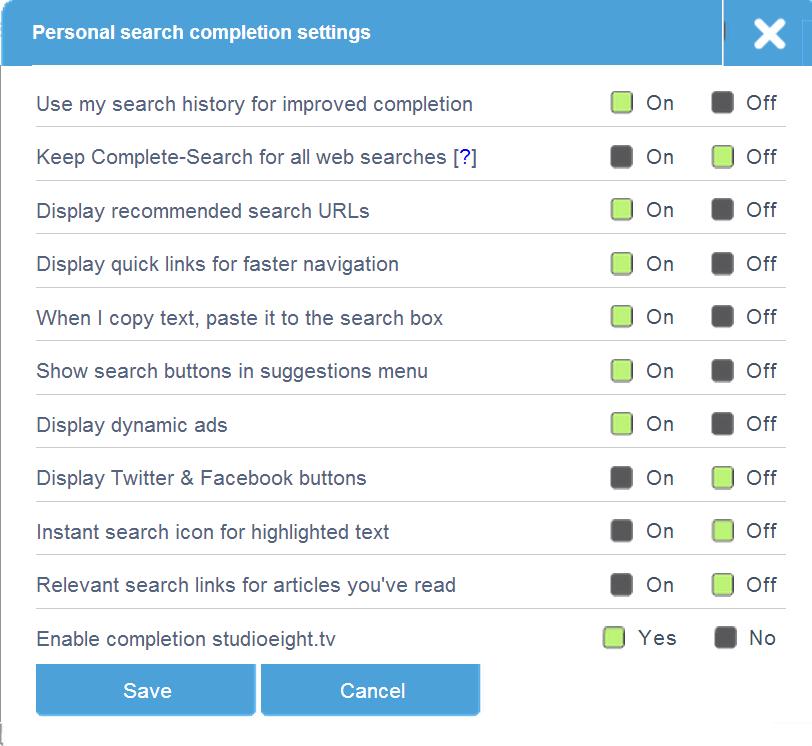
Task: Select Off for Twitter & Facebook buttons
Action: (x=723, y=478)
